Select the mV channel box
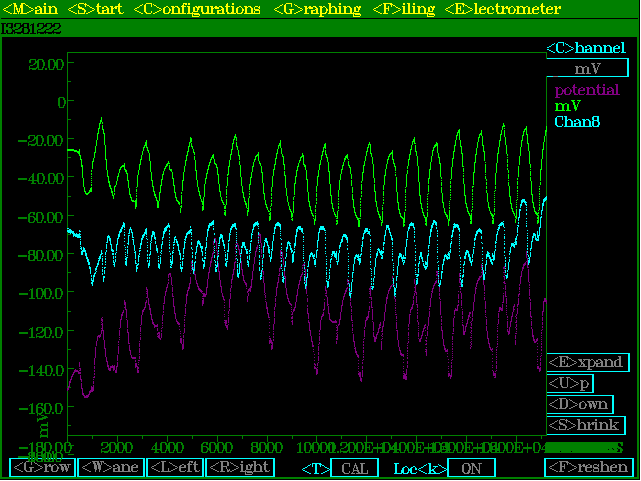The image size is (641, 481). click(x=587, y=68)
